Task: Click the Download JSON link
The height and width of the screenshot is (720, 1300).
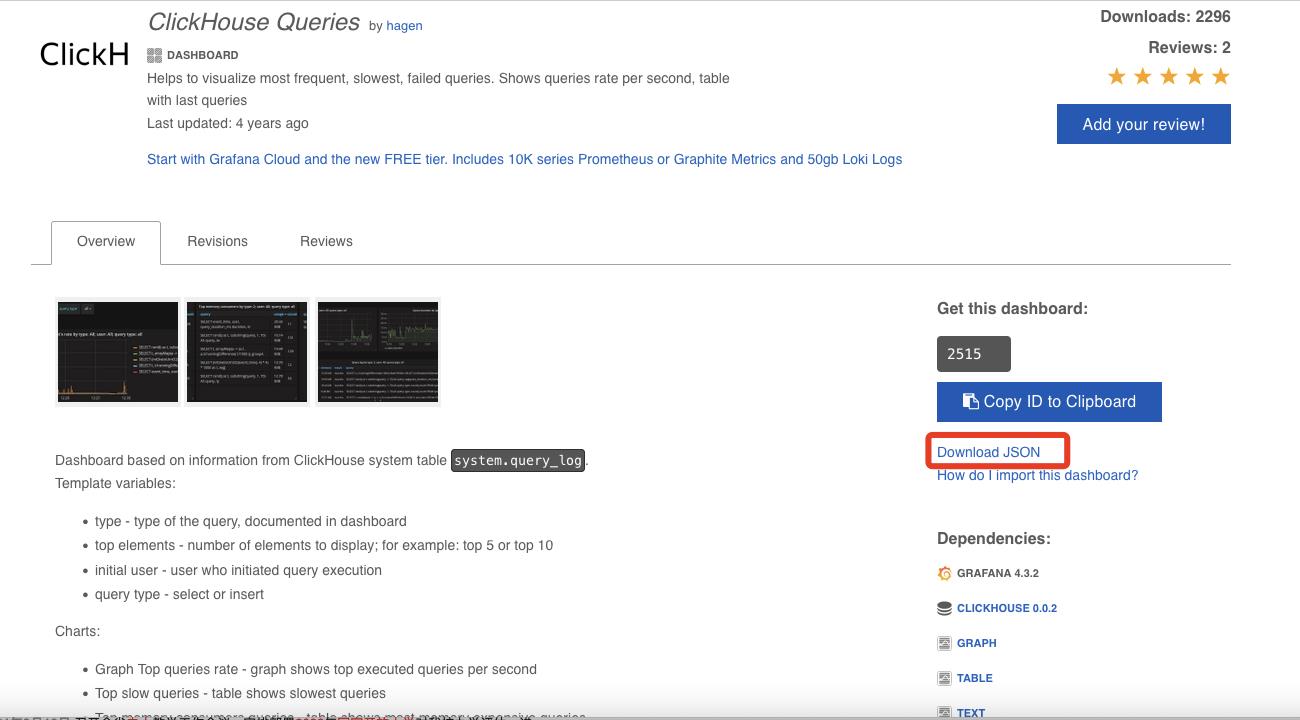Action: coord(988,452)
